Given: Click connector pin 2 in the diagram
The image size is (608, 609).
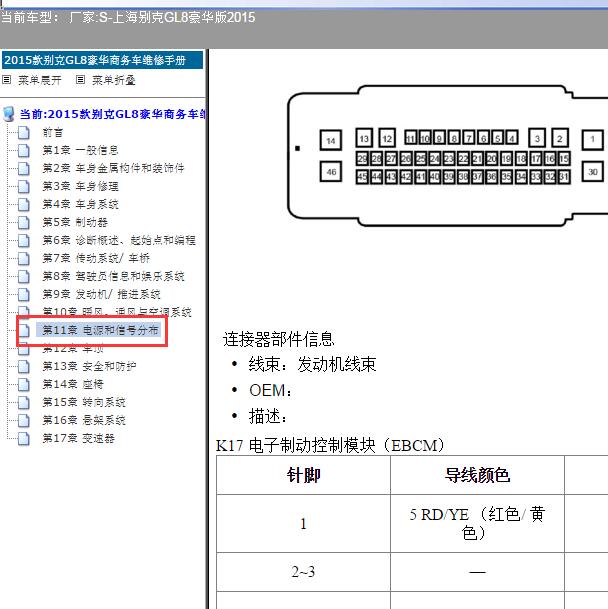Looking at the screenshot, I should pyautogui.click(x=560, y=138).
